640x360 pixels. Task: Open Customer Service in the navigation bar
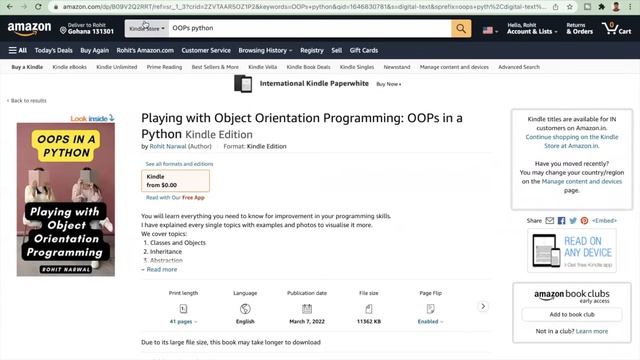[206, 50]
